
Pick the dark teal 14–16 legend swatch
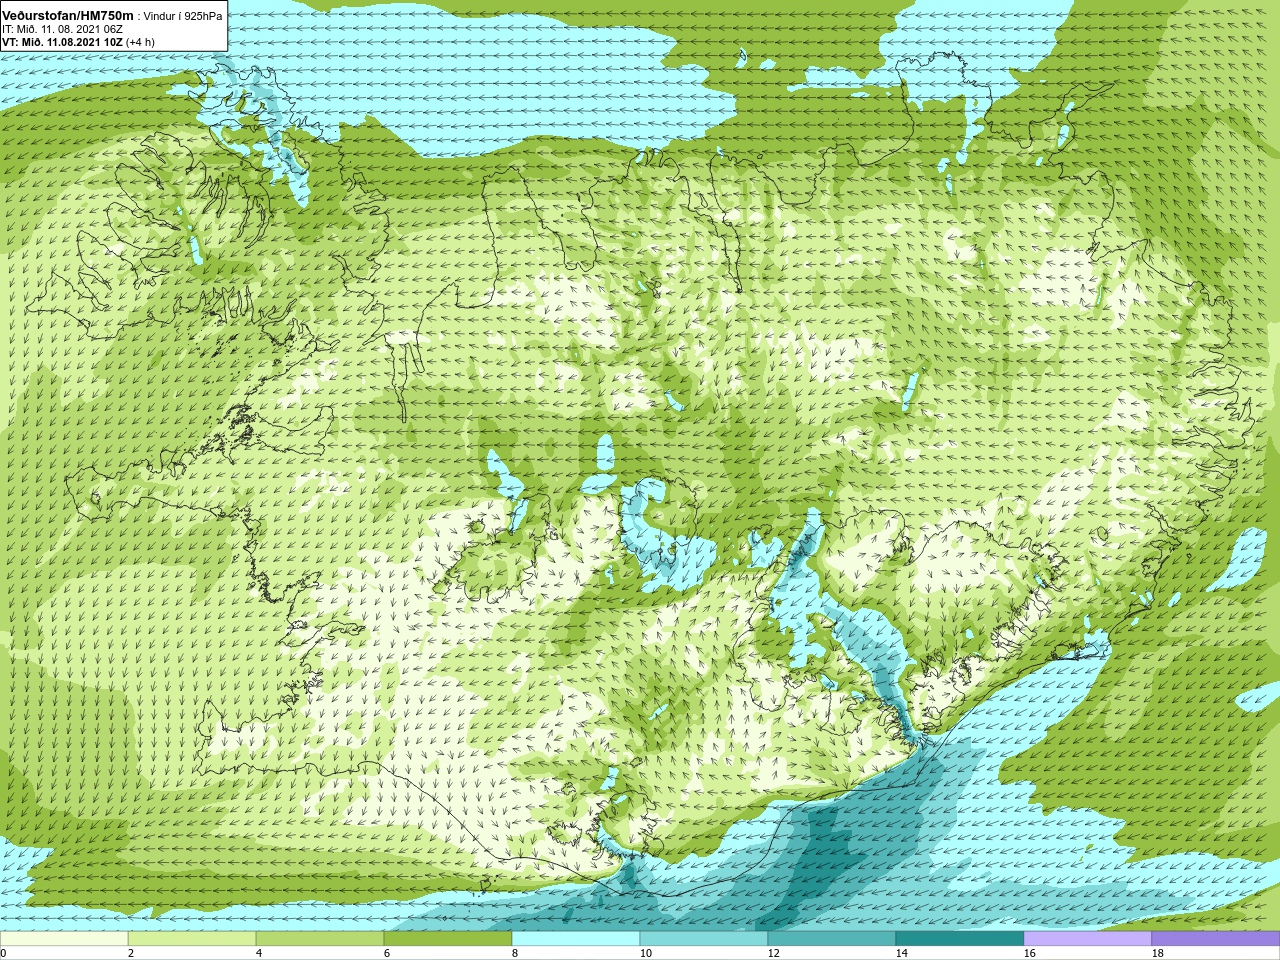(960, 939)
